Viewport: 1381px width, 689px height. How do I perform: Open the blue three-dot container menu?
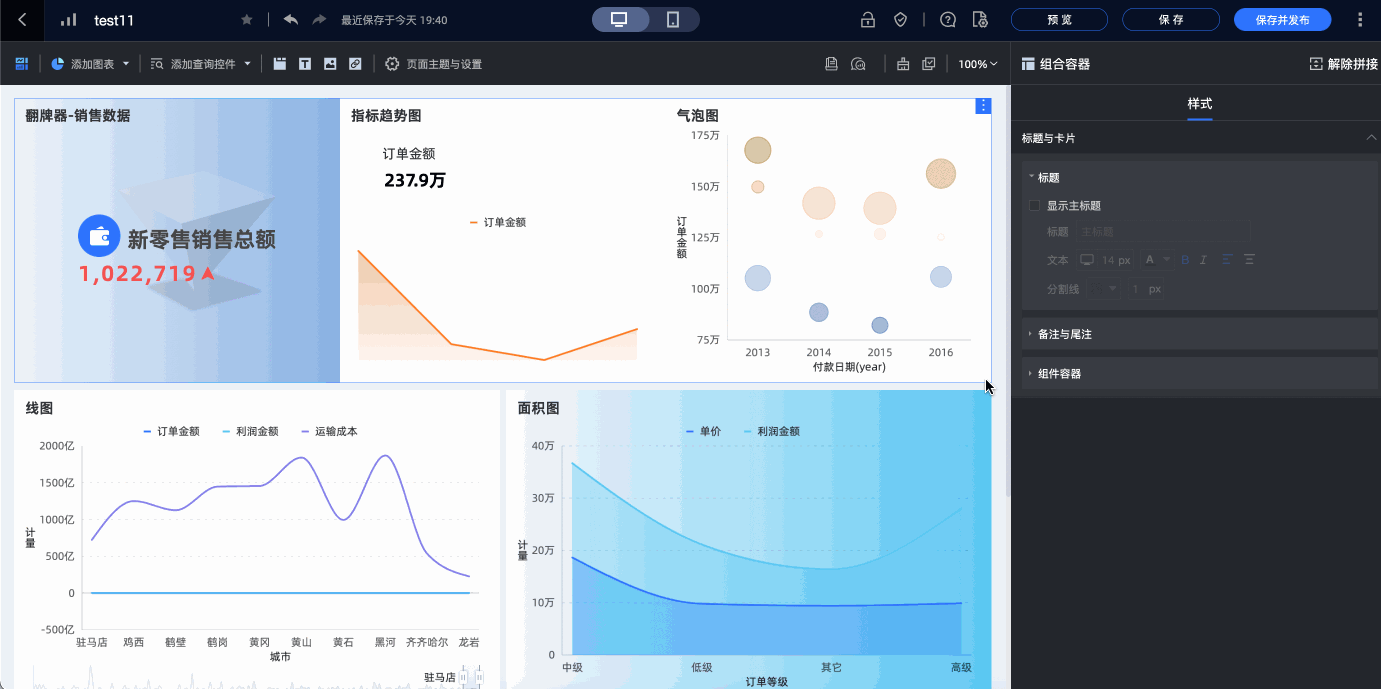(x=983, y=106)
